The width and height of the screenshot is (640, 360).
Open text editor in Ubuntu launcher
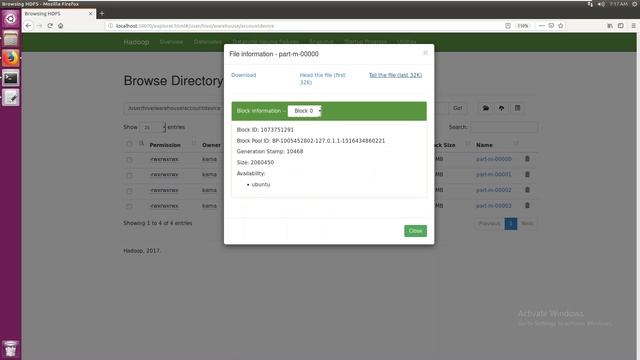coord(11,98)
